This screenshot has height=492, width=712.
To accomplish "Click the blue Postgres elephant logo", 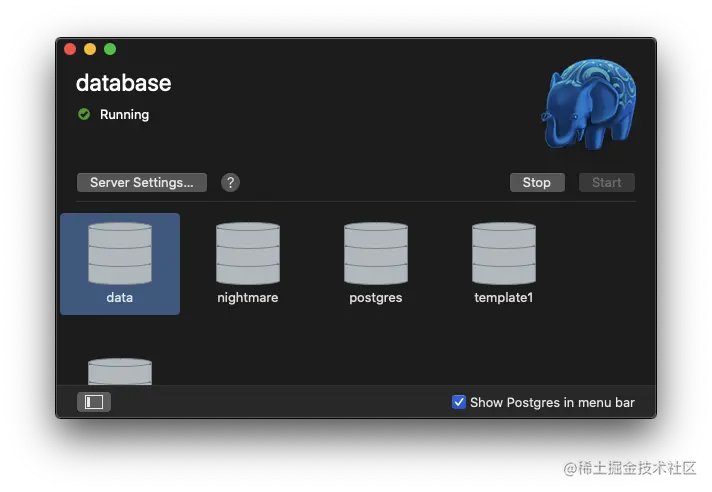I will pyautogui.click(x=589, y=104).
